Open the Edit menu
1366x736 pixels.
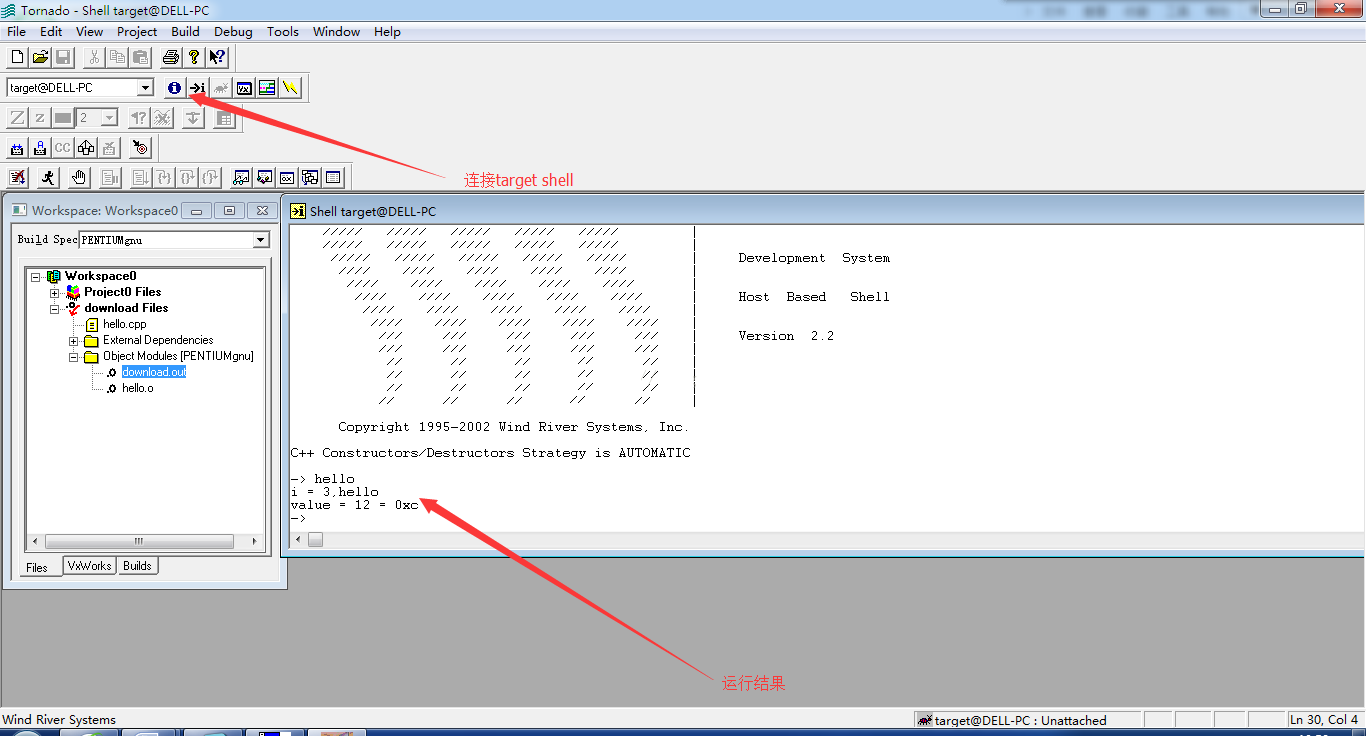click(51, 31)
